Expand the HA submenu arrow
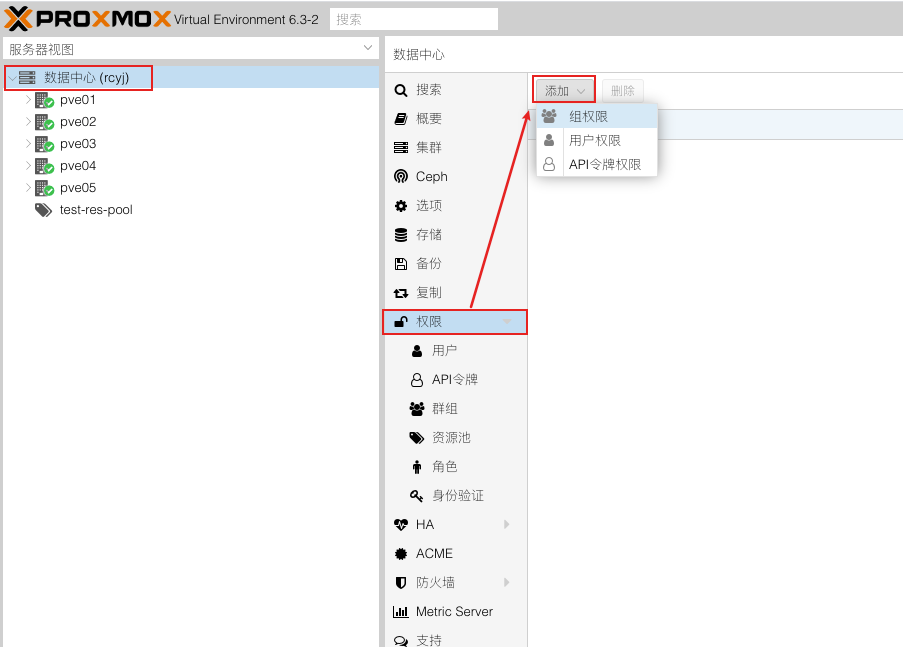Screen dimensions: 903x647 tap(507, 524)
